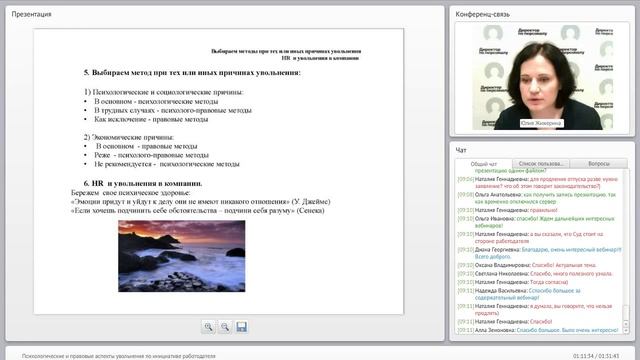The width and height of the screenshot is (640, 360).
Task: Click heading '6. HR и увольнения в компании'
Action: tap(143, 183)
